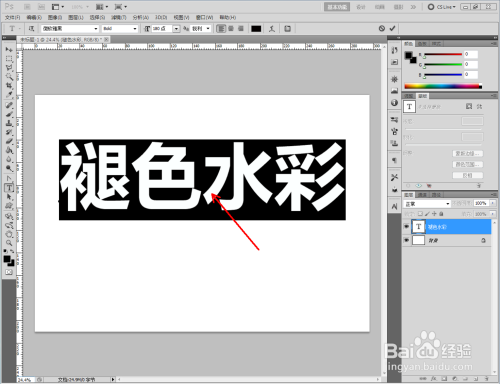Select the Horizontal Type tool

pyautogui.click(x=9, y=188)
